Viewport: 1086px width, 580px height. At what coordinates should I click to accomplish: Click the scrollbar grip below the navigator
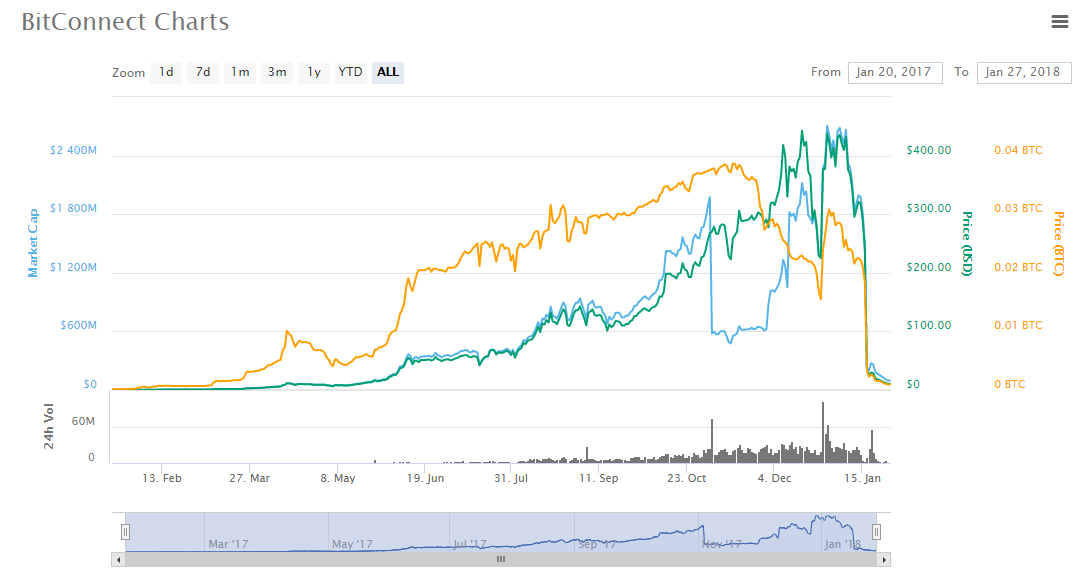(x=500, y=560)
